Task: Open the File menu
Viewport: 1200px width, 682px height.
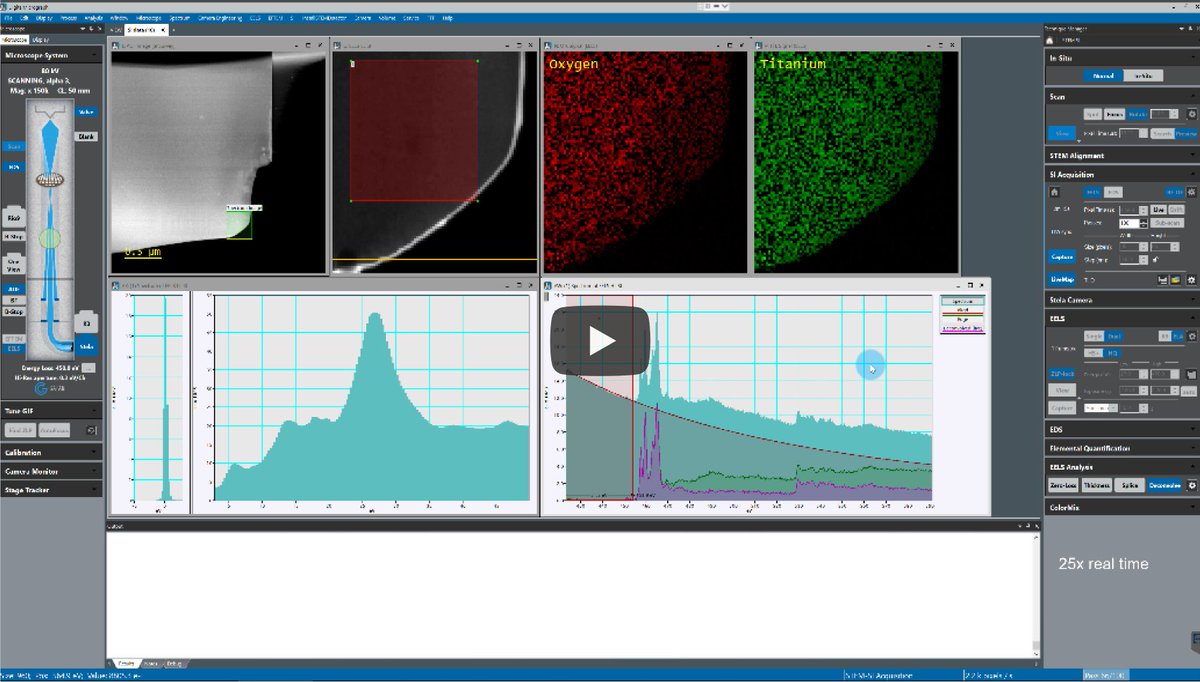Action: click(x=9, y=18)
